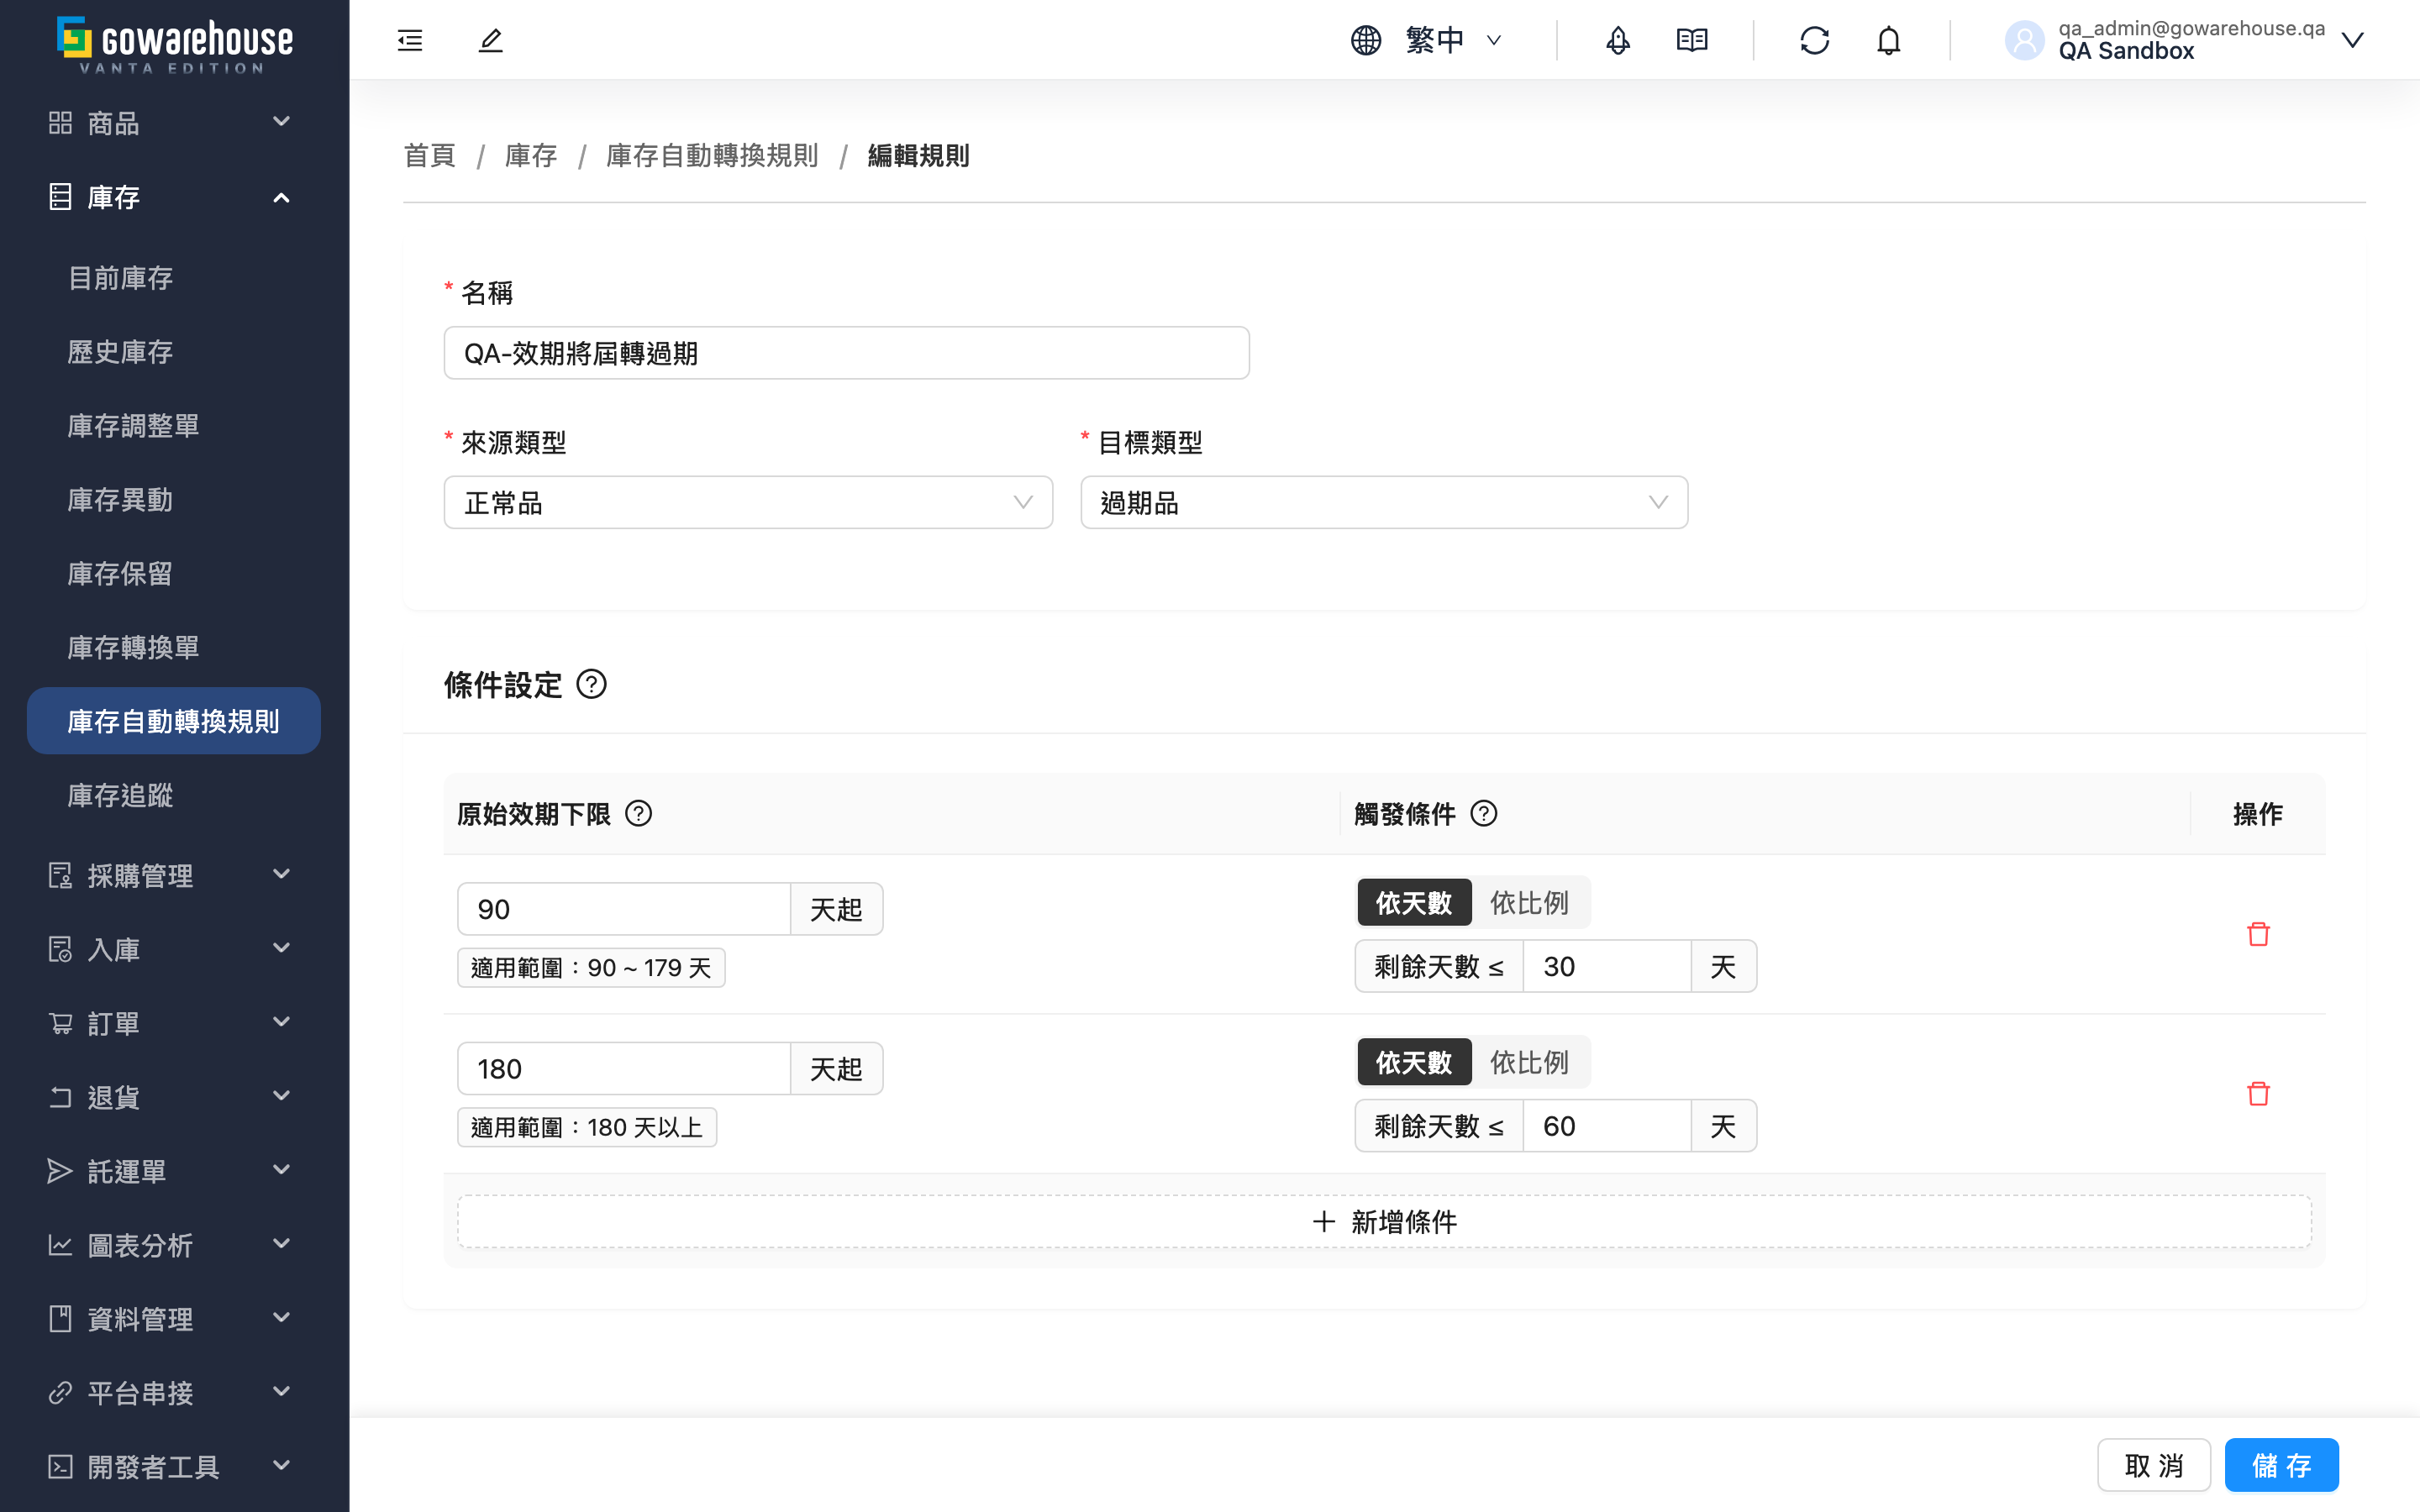Screen dimensions: 2420x1512
Task: Select 依天數 for the 90 天起 row
Action: pos(1414,902)
